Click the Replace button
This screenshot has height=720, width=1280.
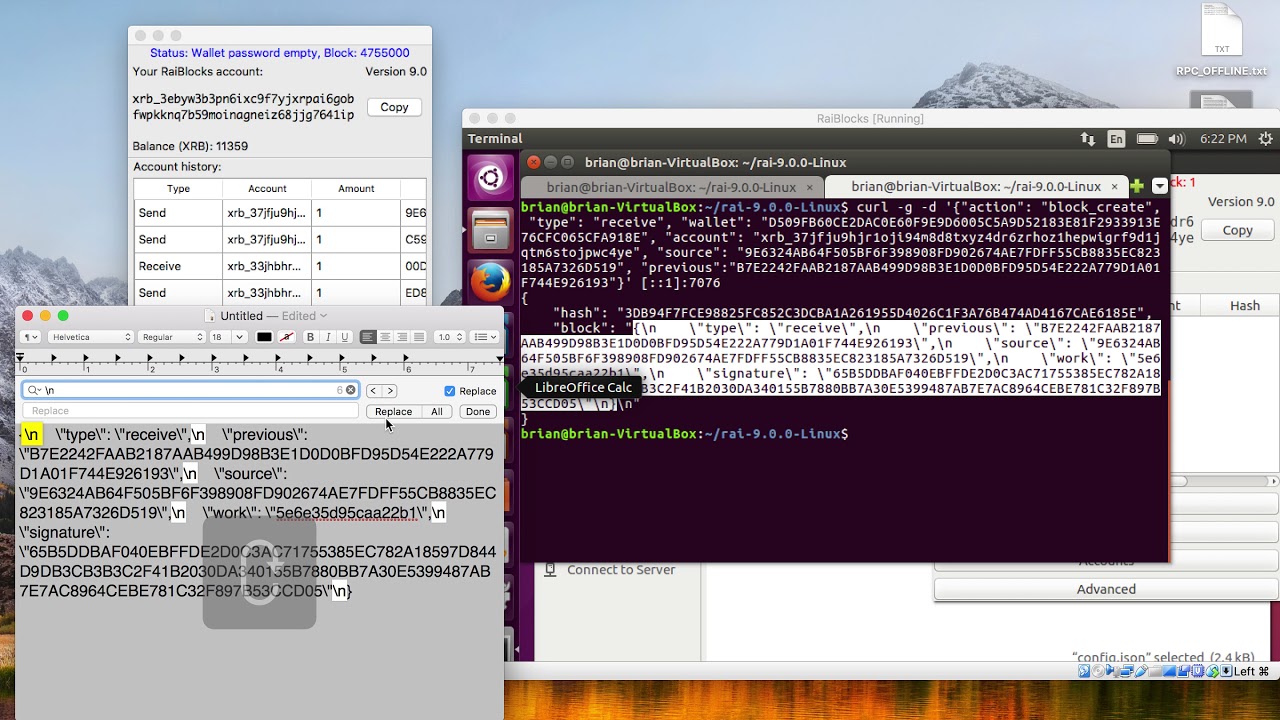tap(393, 411)
